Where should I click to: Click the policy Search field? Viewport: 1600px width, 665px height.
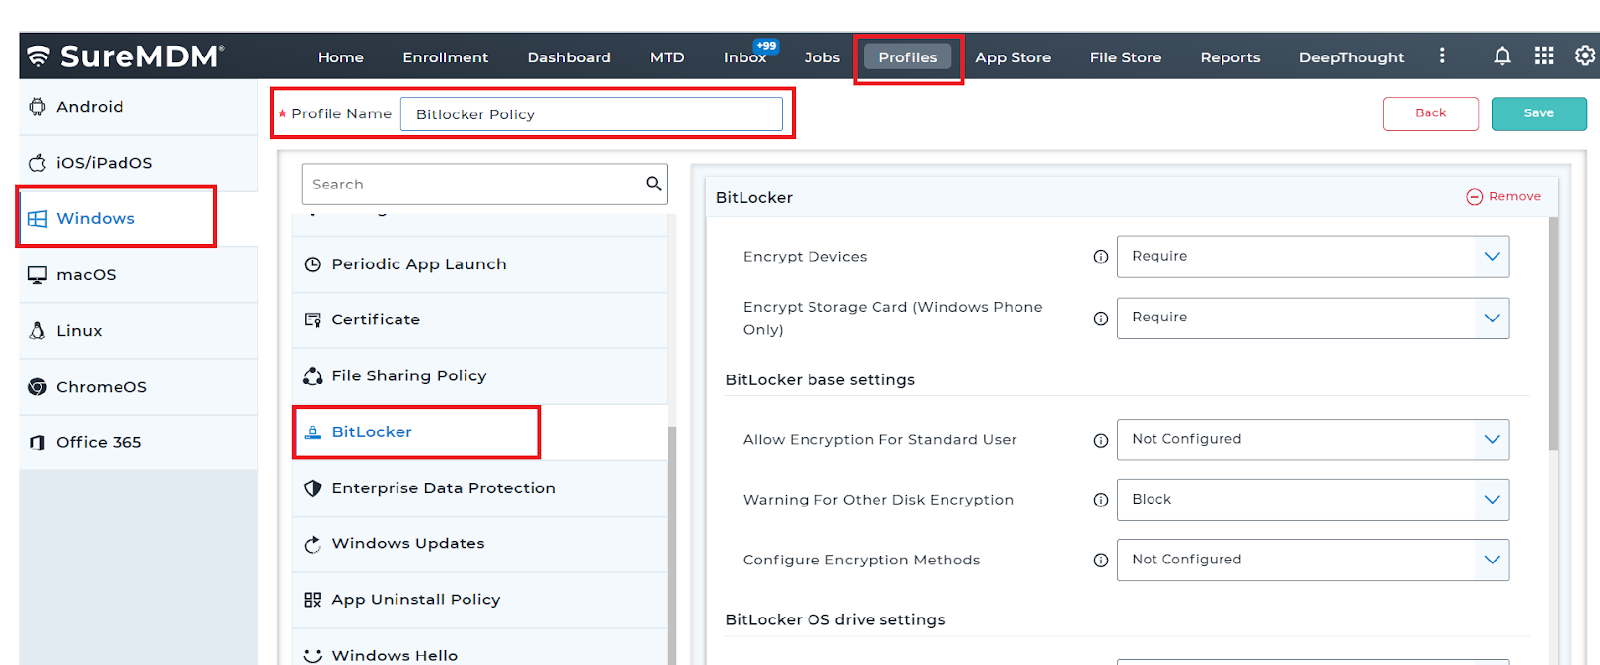484,184
